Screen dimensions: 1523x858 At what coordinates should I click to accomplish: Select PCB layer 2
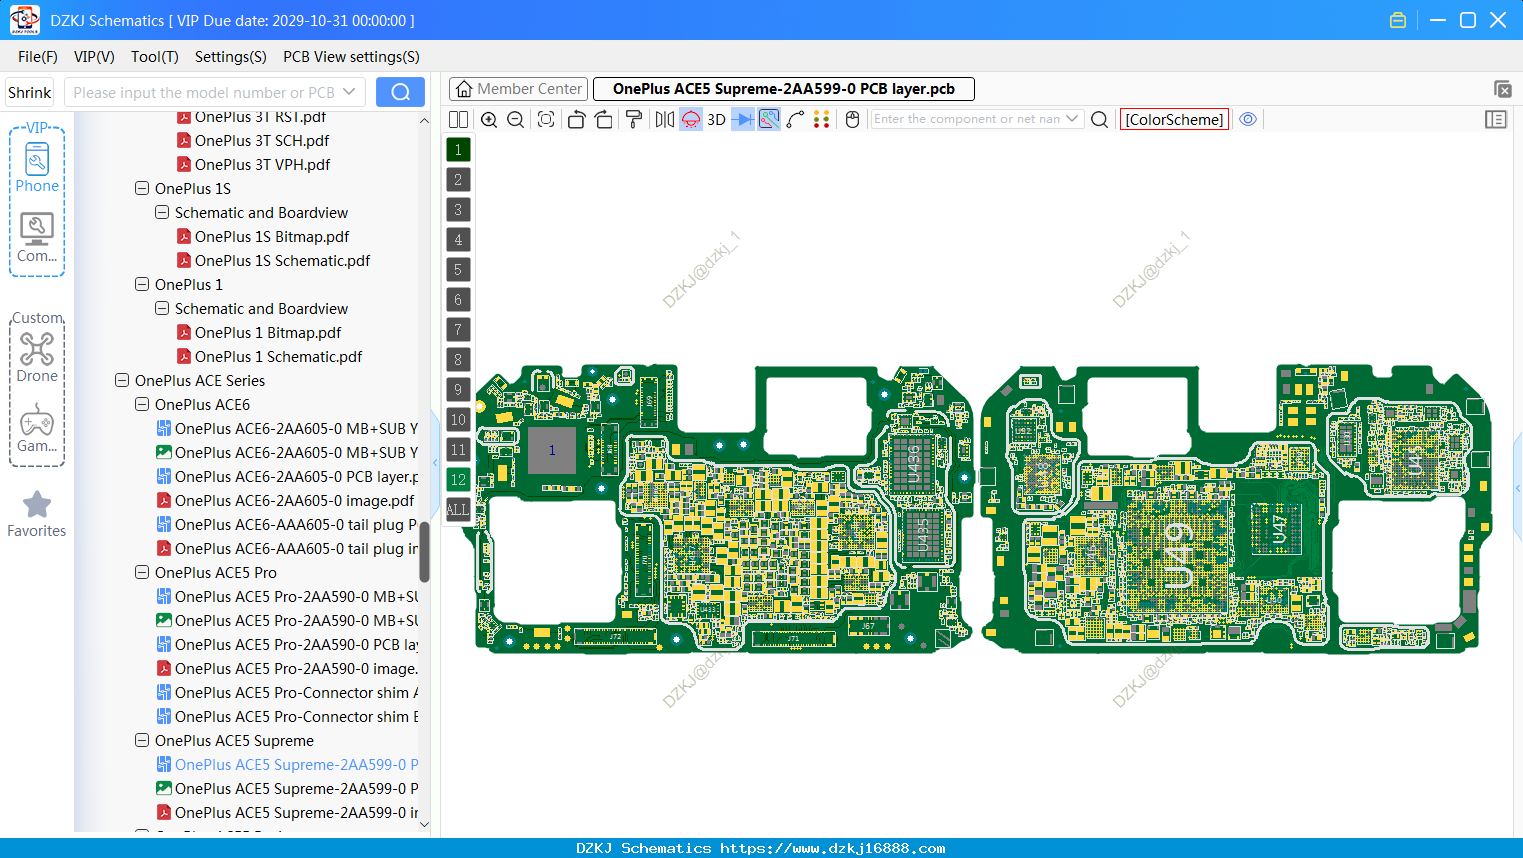(458, 180)
